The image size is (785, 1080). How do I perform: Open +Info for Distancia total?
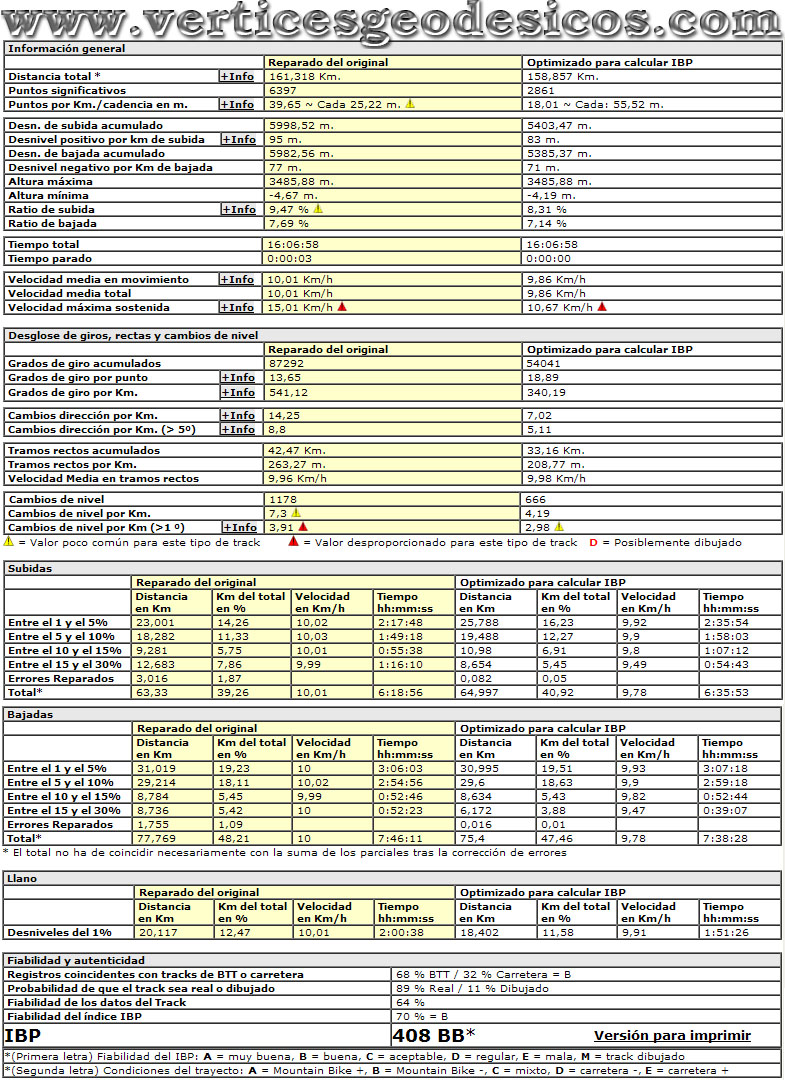tap(237, 76)
